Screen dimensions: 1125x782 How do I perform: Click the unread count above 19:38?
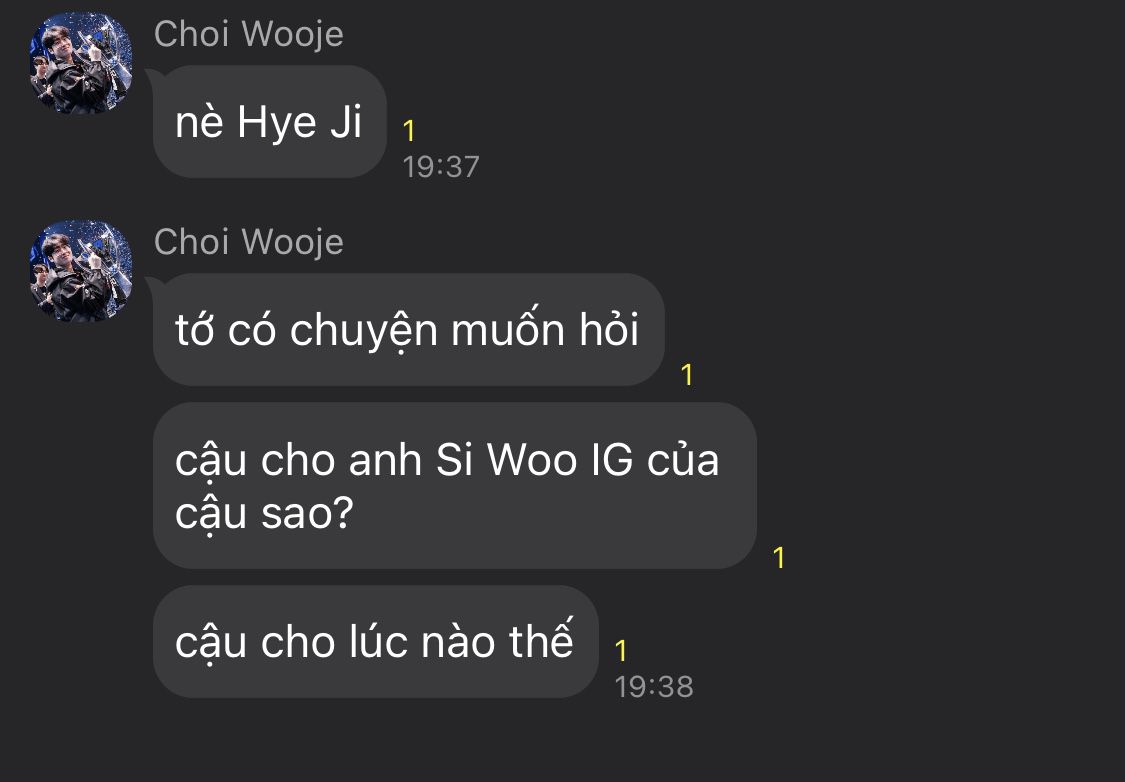(x=621, y=651)
